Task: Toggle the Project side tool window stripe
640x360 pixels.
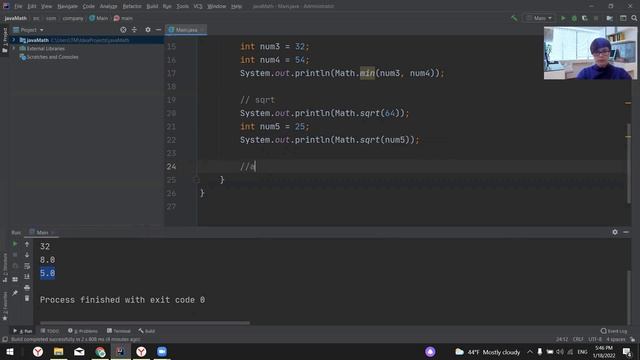Action: 5,40
